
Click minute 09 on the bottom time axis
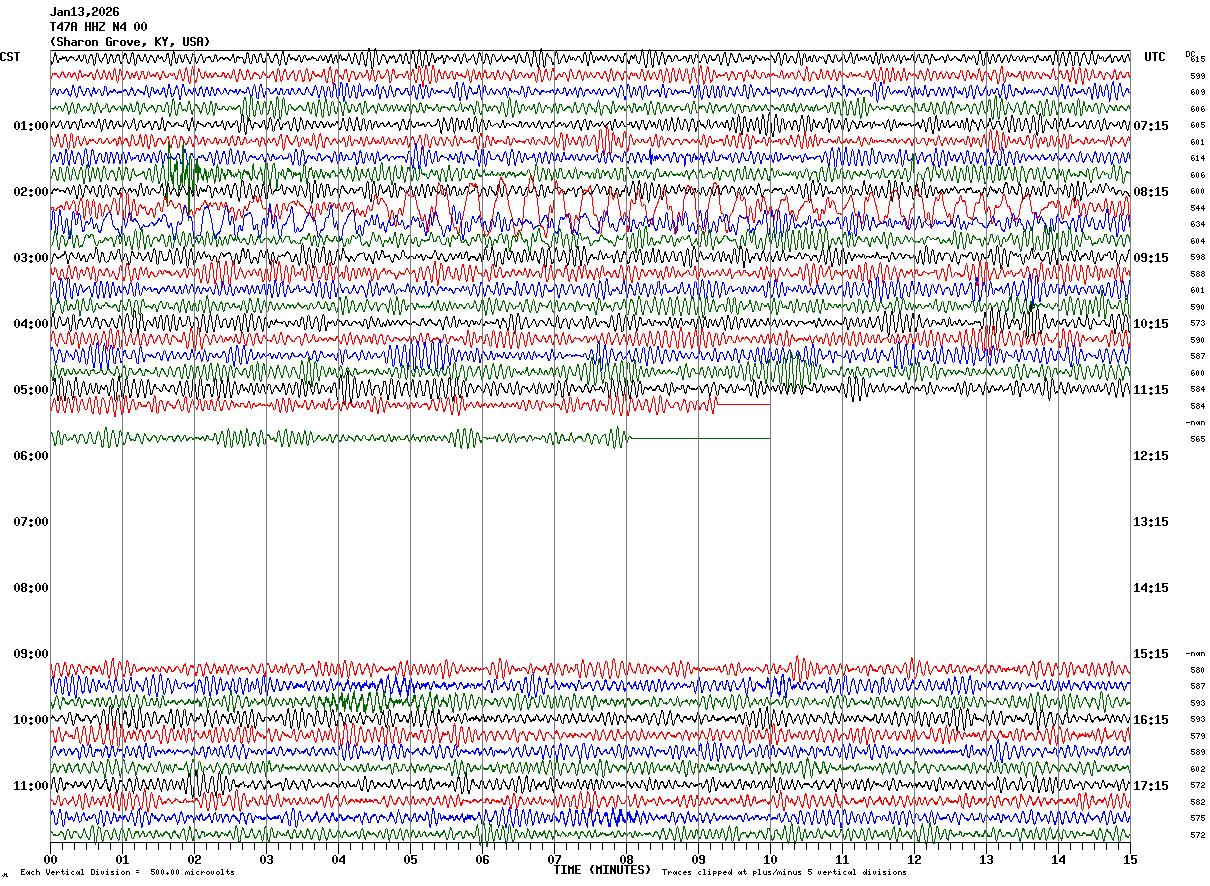[x=698, y=860]
